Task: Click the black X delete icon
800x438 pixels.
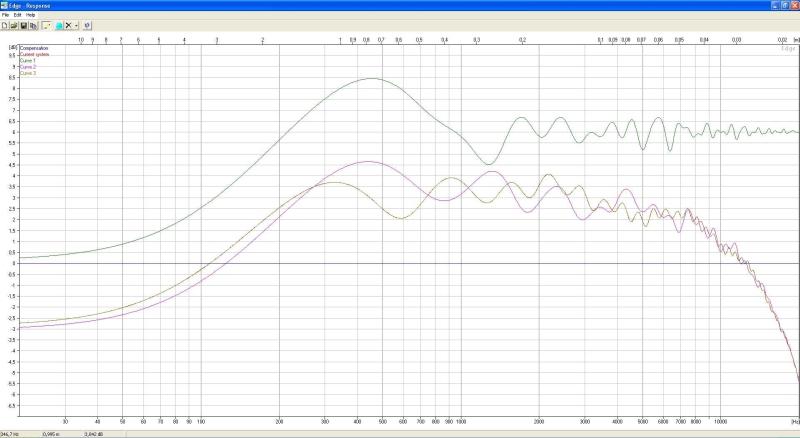Action: pyautogui.click(x=68, y=25)
